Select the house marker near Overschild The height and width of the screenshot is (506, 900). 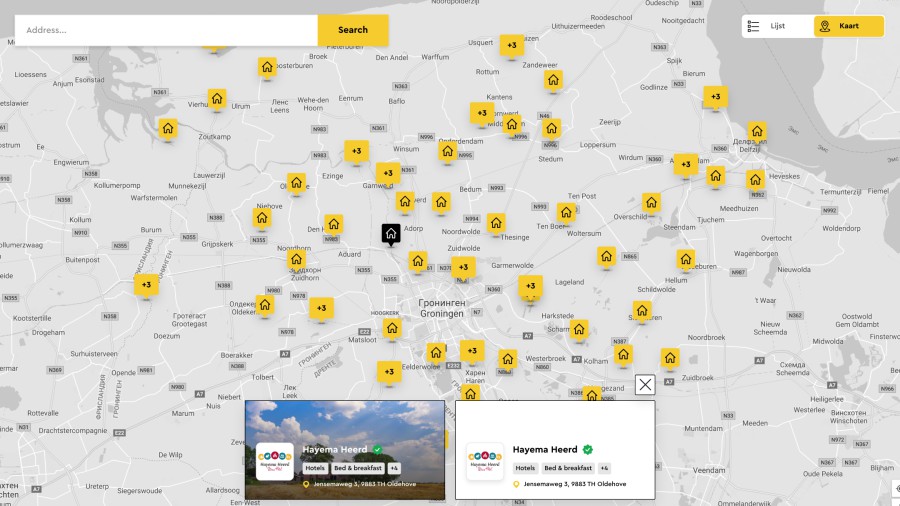pyautogui.click(x=651, y=203)
